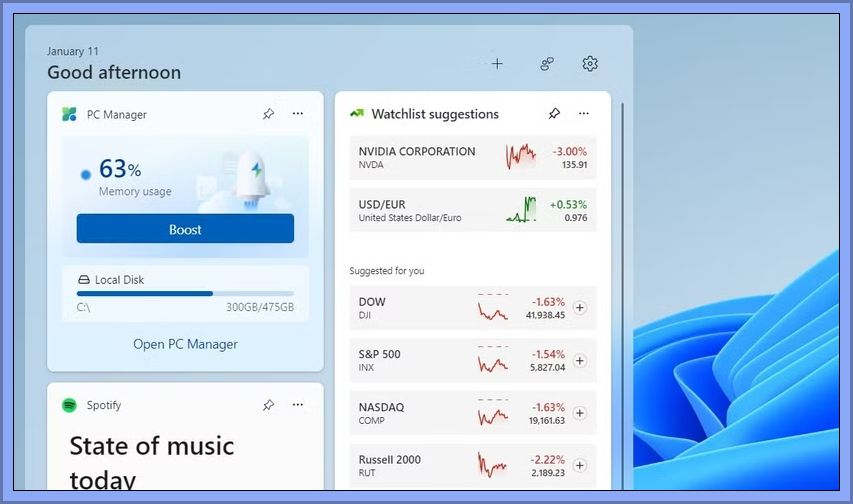The height and width of the screenshot is (504, 853).
Task: Open the DOW index row
Action: coord(473,308)
